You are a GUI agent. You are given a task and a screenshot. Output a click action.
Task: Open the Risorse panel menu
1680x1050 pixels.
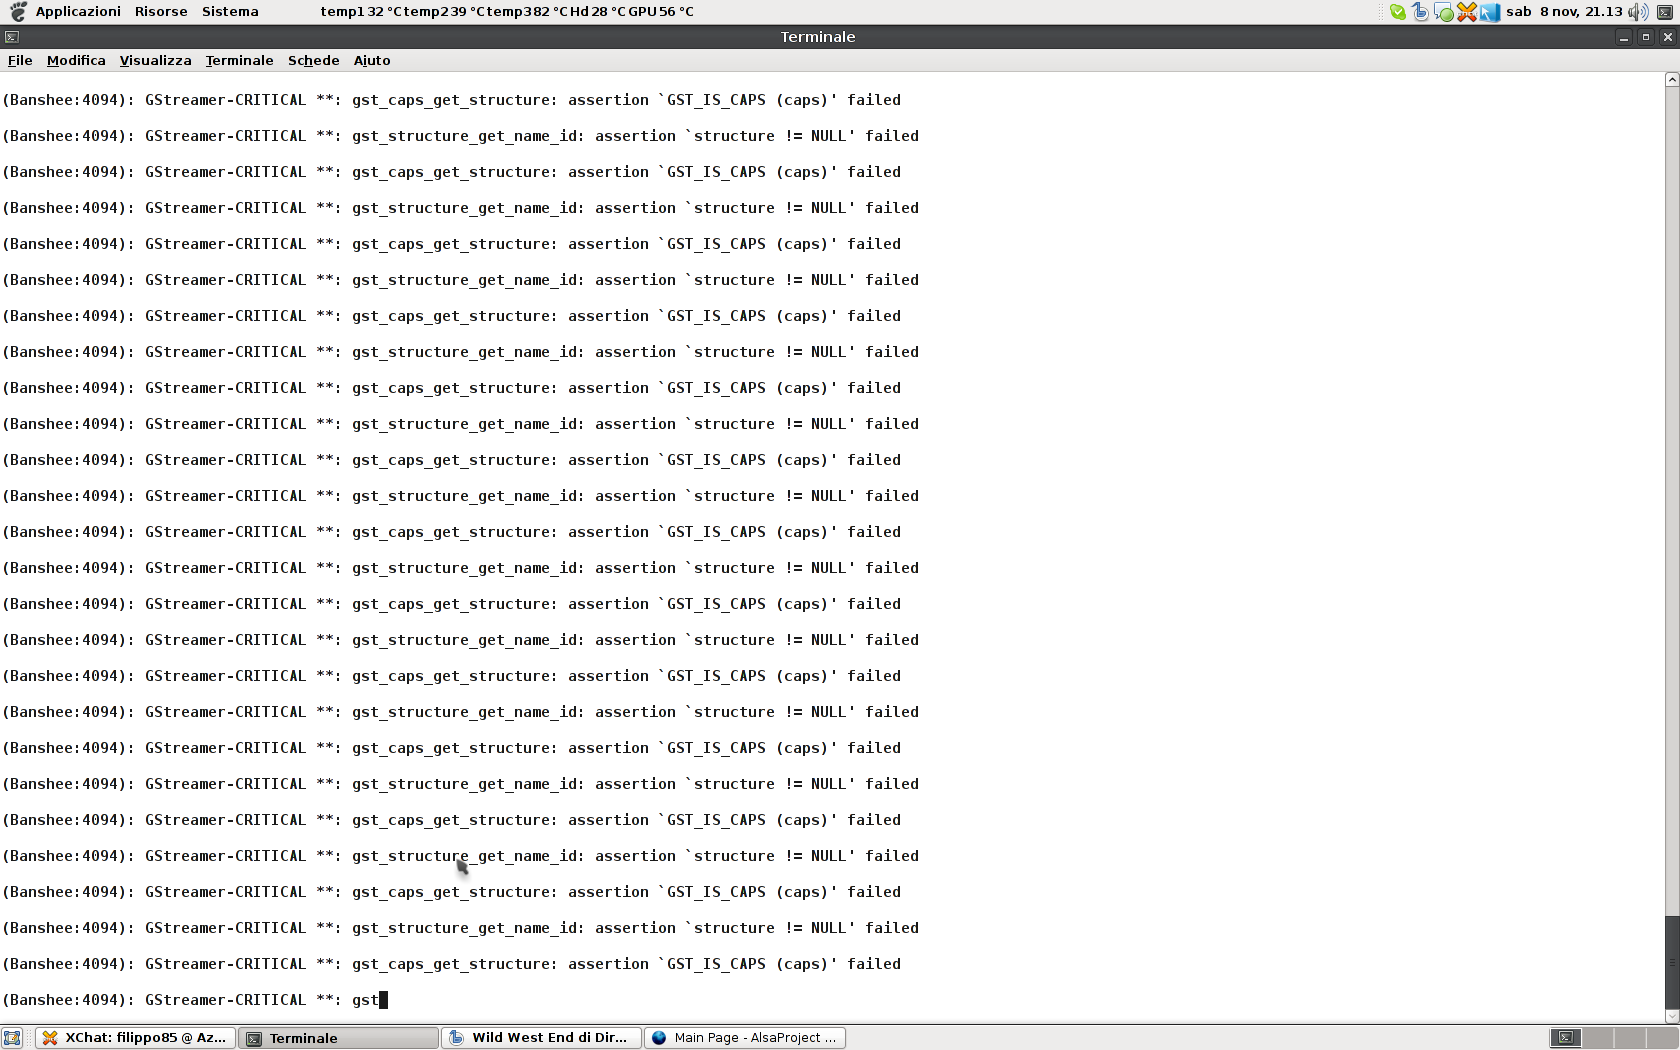pos(161,12)
